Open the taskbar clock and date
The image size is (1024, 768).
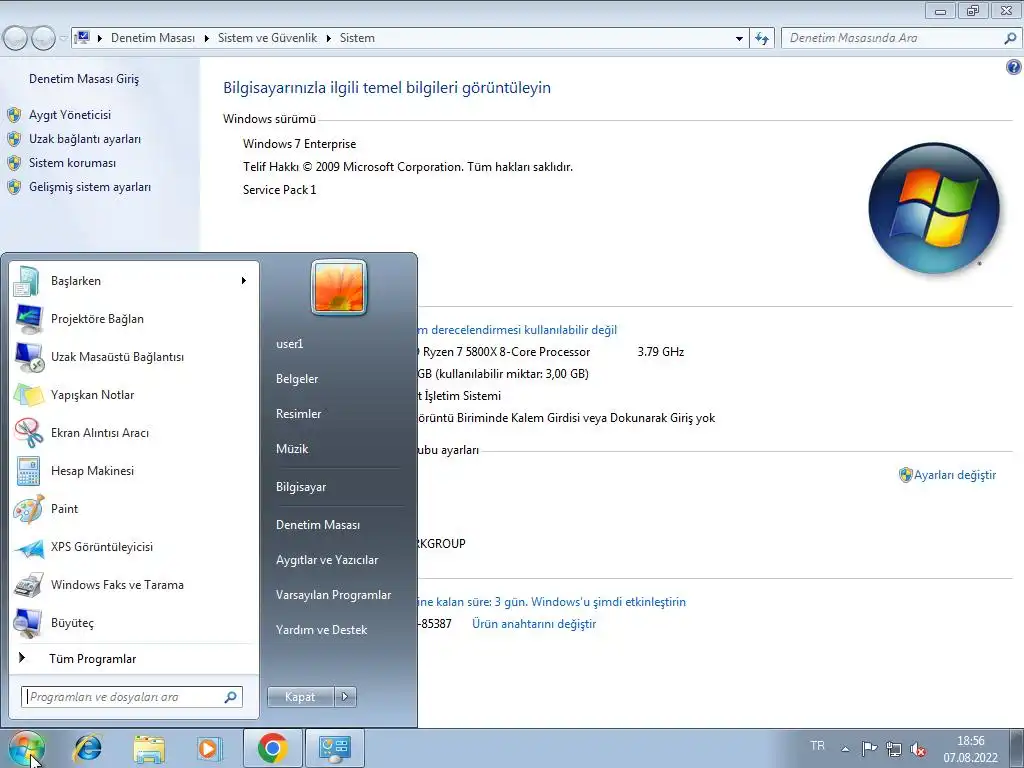[970, 749]
